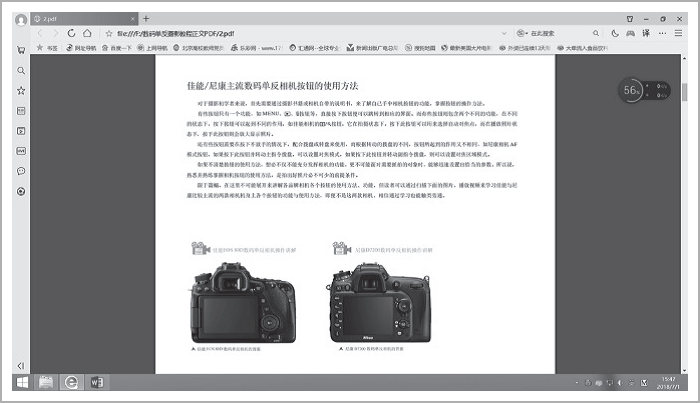Screen dimensions: 700x403
Task: Open the sidebar chat bubble icon
Action: coord(21,171)
